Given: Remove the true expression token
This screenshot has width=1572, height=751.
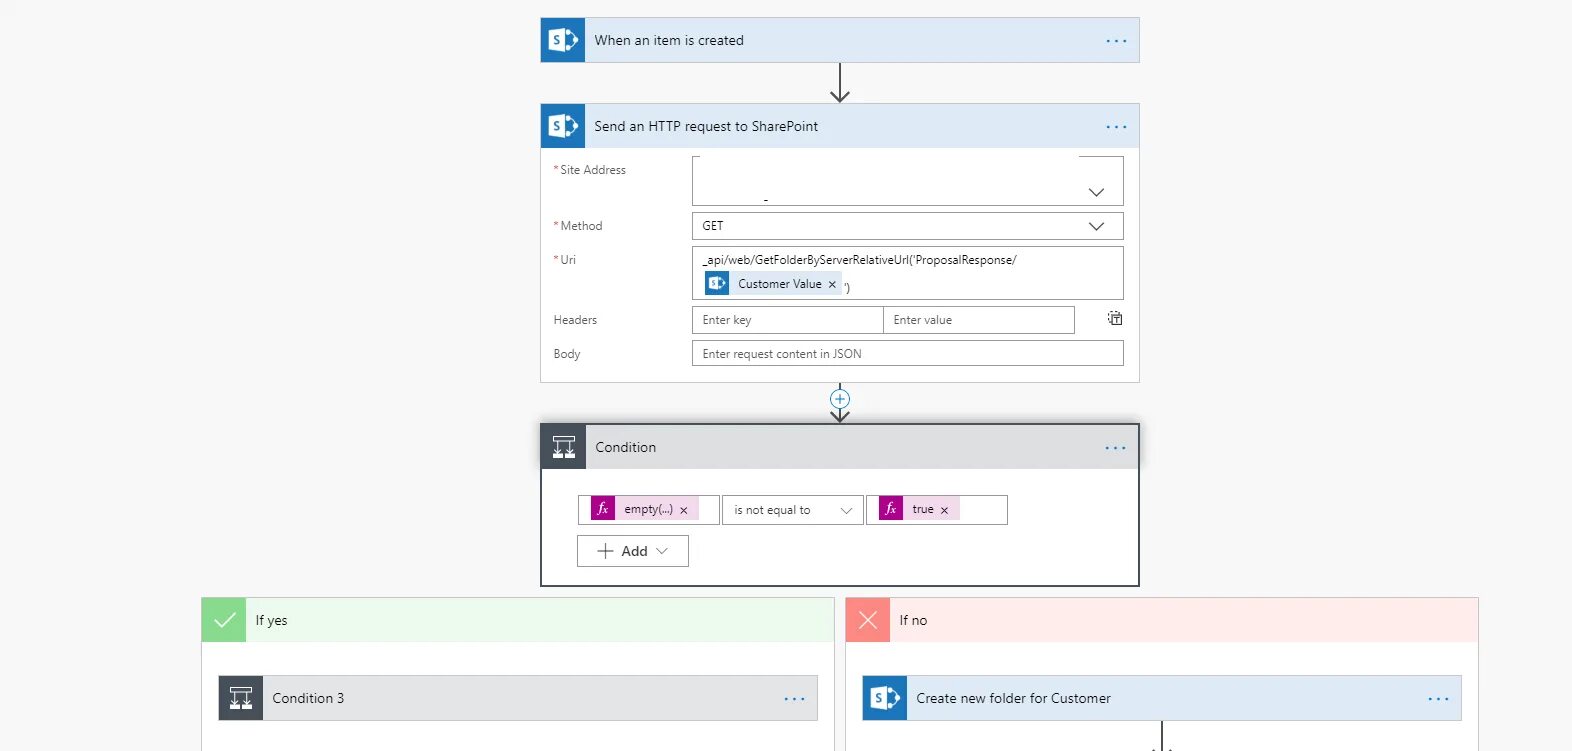Looking at the screenshot, I should 944,510.
